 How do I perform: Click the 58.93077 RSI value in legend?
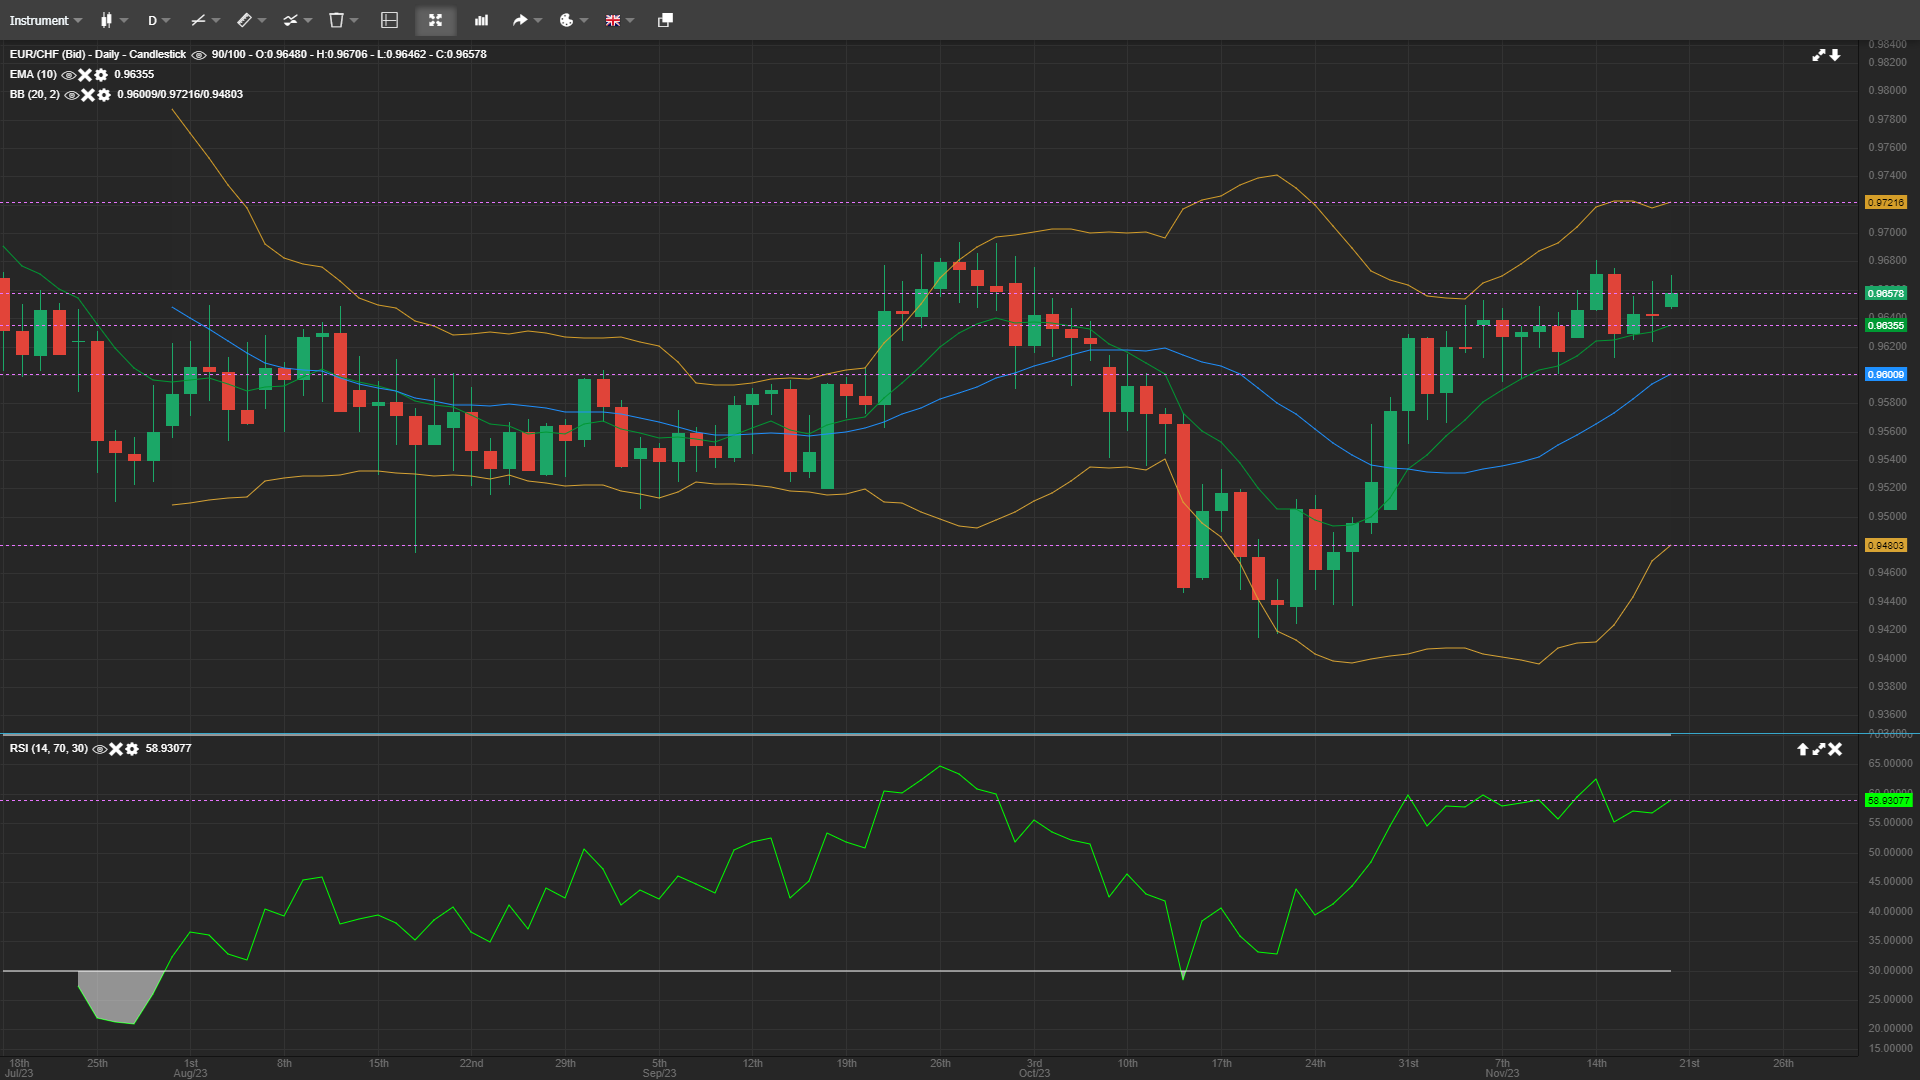point(168,748)
